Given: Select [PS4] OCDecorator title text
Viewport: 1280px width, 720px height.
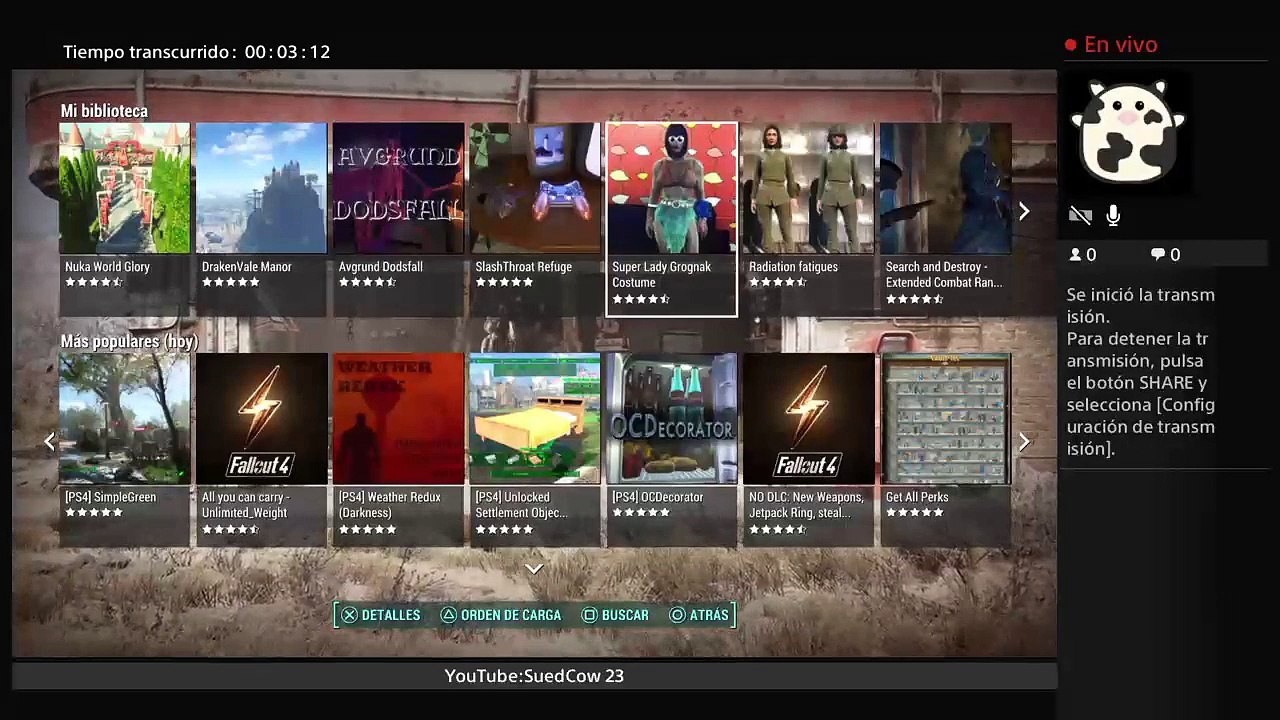Looking at the screenshot, I should pyautogui.click(x=658, y=497).
